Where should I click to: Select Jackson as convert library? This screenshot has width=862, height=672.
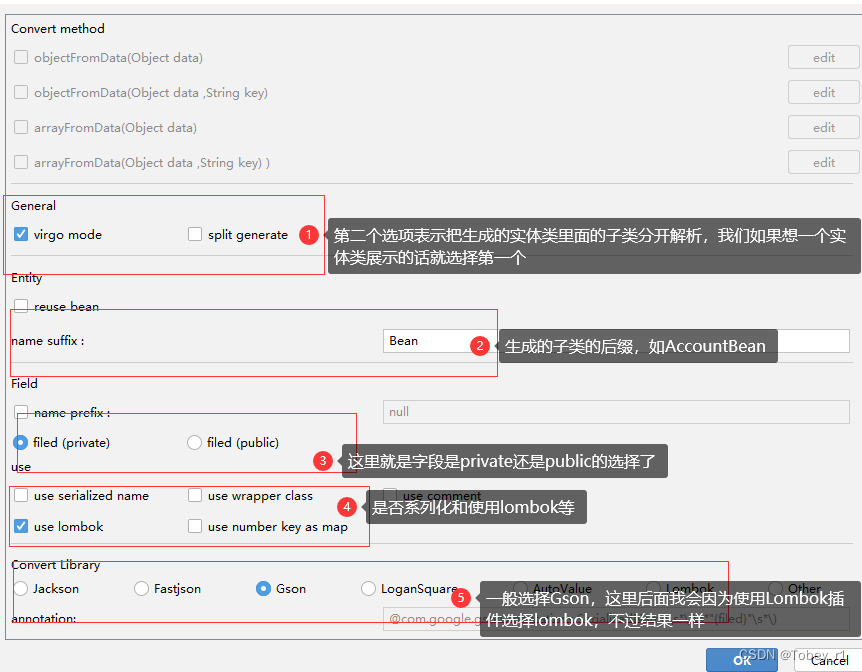(20, 588)
